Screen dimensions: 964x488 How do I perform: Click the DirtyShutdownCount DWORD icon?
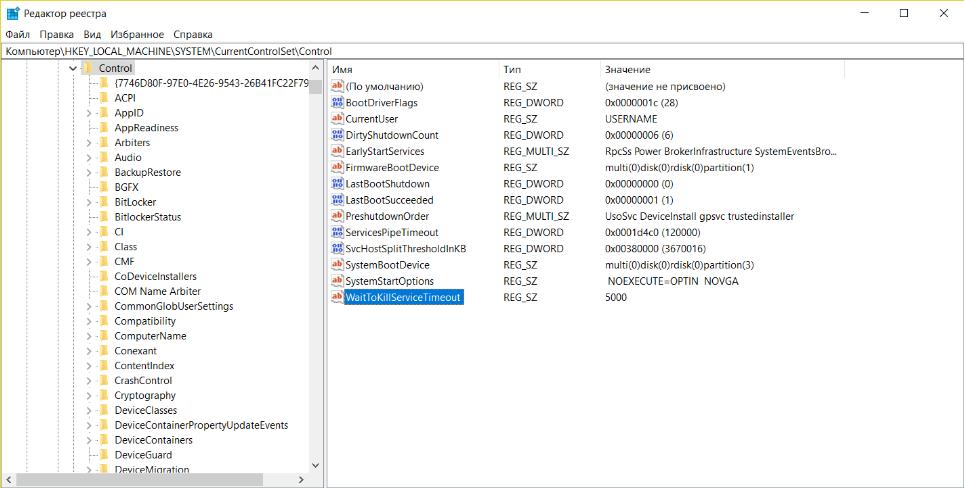pyautogui.click(x=337, y=135)
